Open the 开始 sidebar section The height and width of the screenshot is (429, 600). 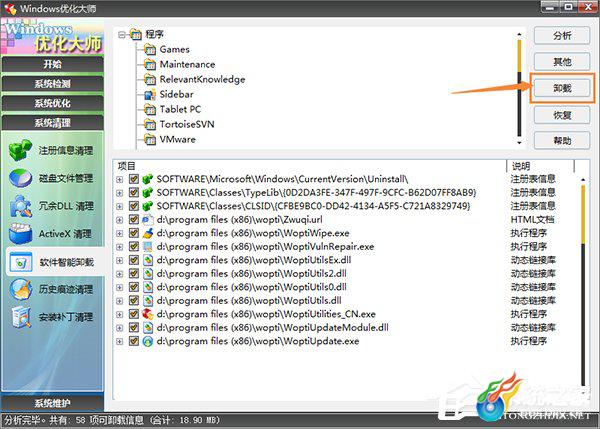tap(52, 64)
